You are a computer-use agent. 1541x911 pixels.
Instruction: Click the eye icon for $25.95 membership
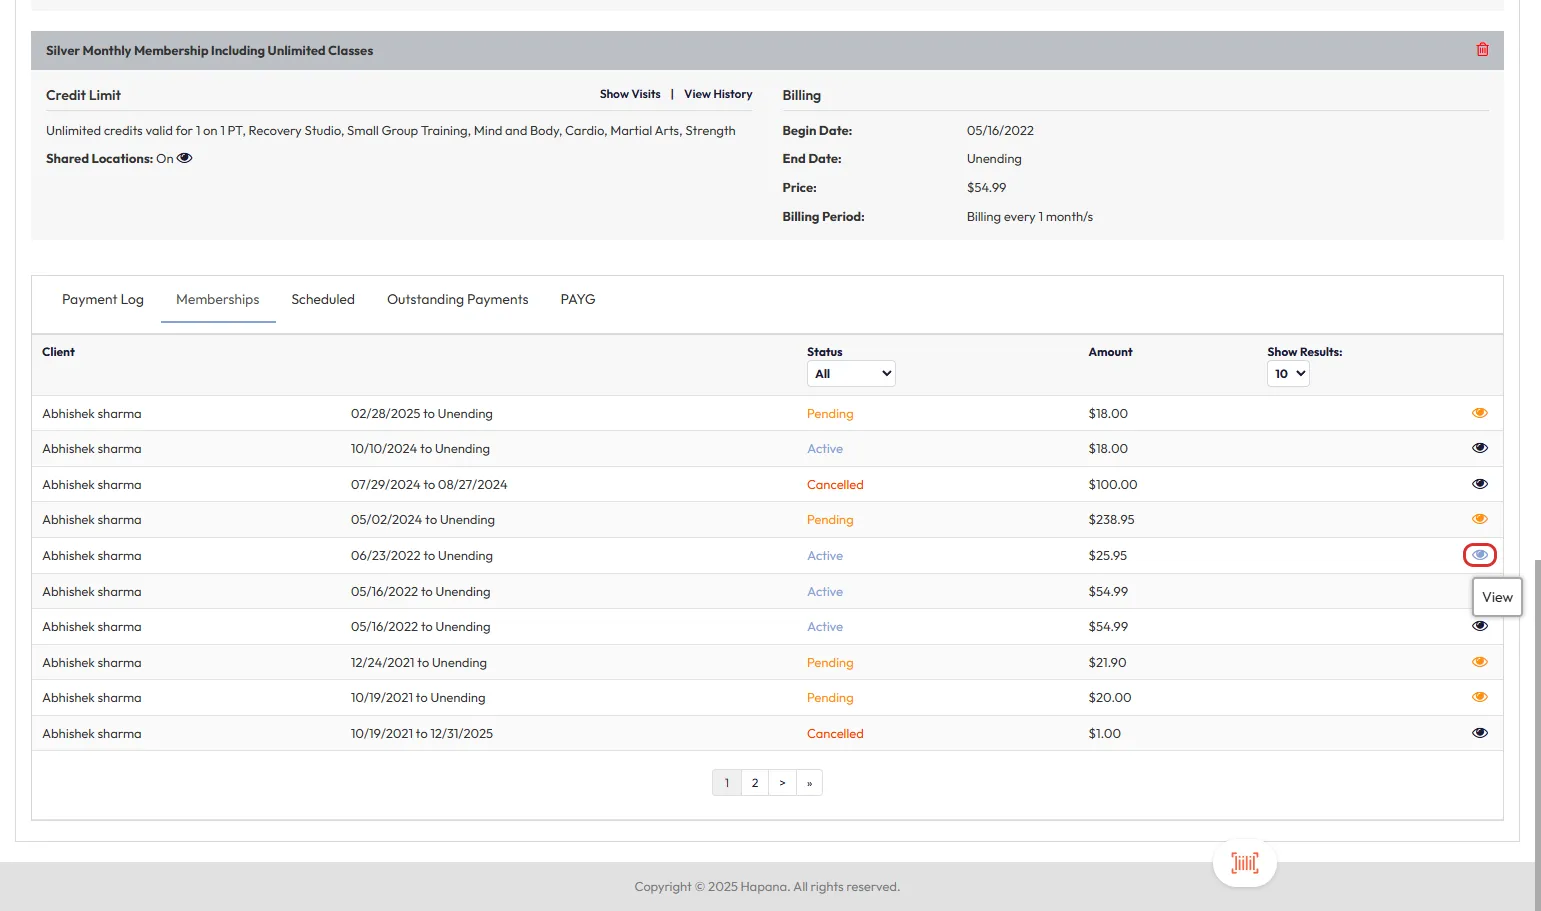click(1479, 555)
